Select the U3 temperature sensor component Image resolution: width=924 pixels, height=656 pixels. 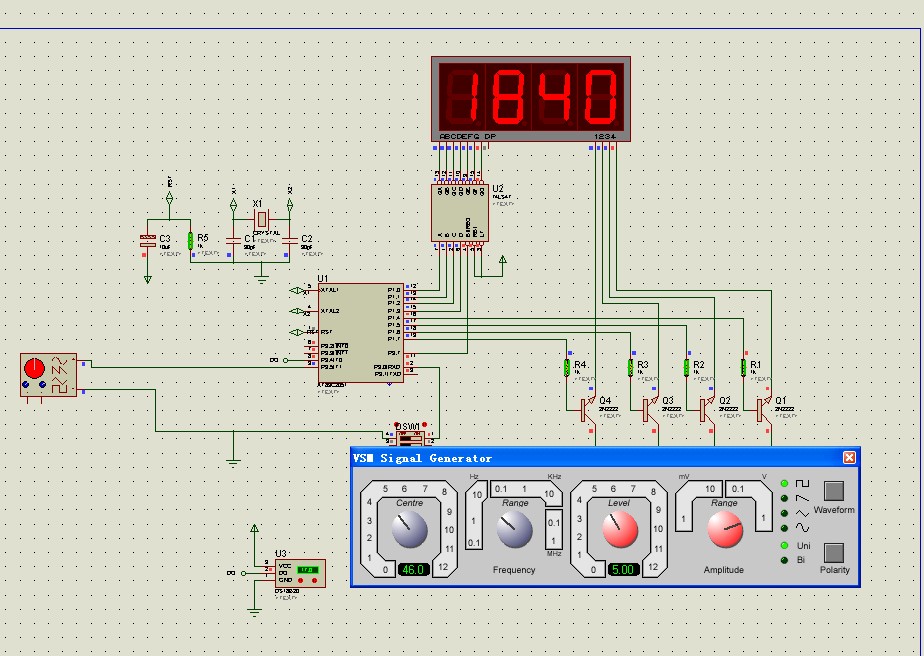tap(300, 573)
